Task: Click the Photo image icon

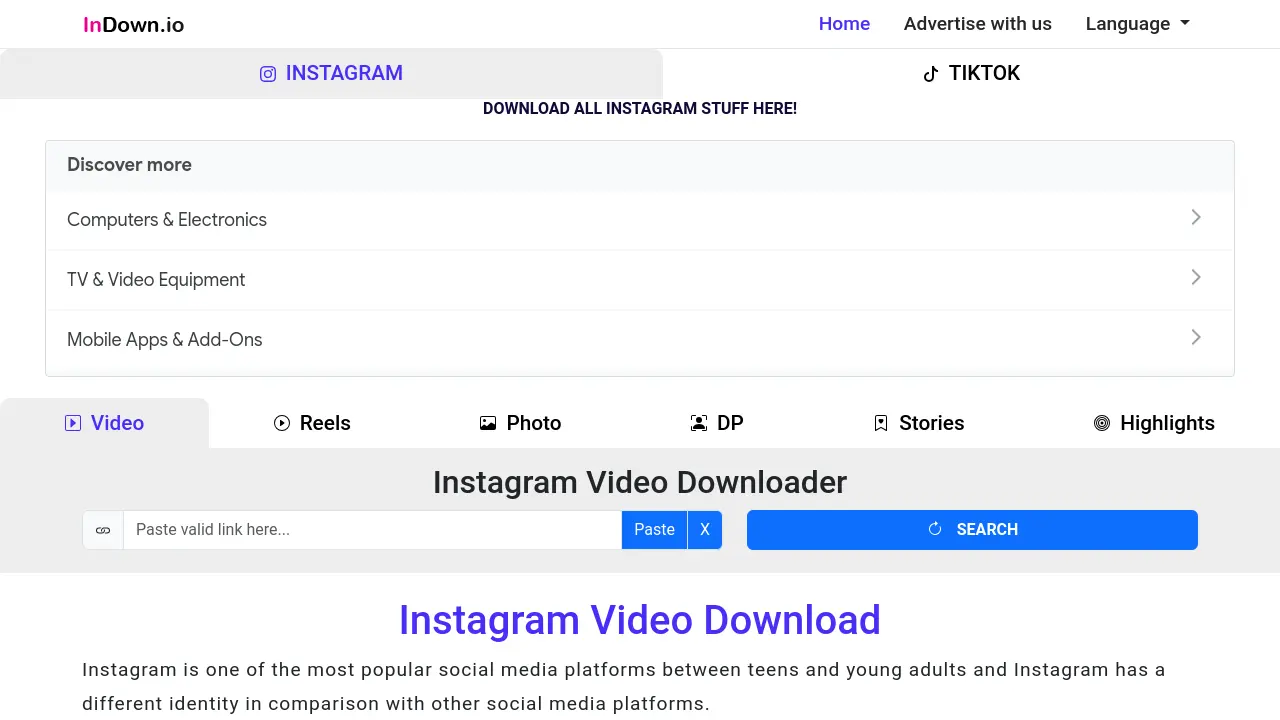Action: coord(488,423)
